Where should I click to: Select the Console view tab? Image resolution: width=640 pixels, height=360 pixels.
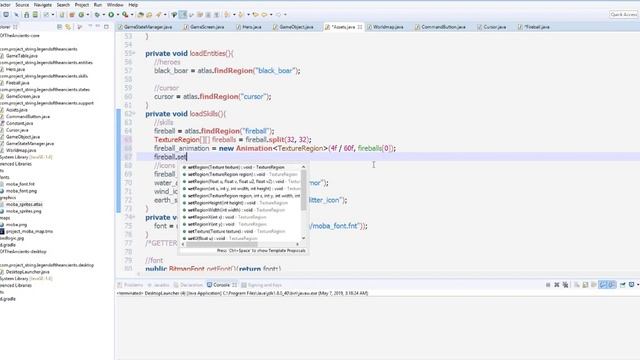(x=222, y=285)
